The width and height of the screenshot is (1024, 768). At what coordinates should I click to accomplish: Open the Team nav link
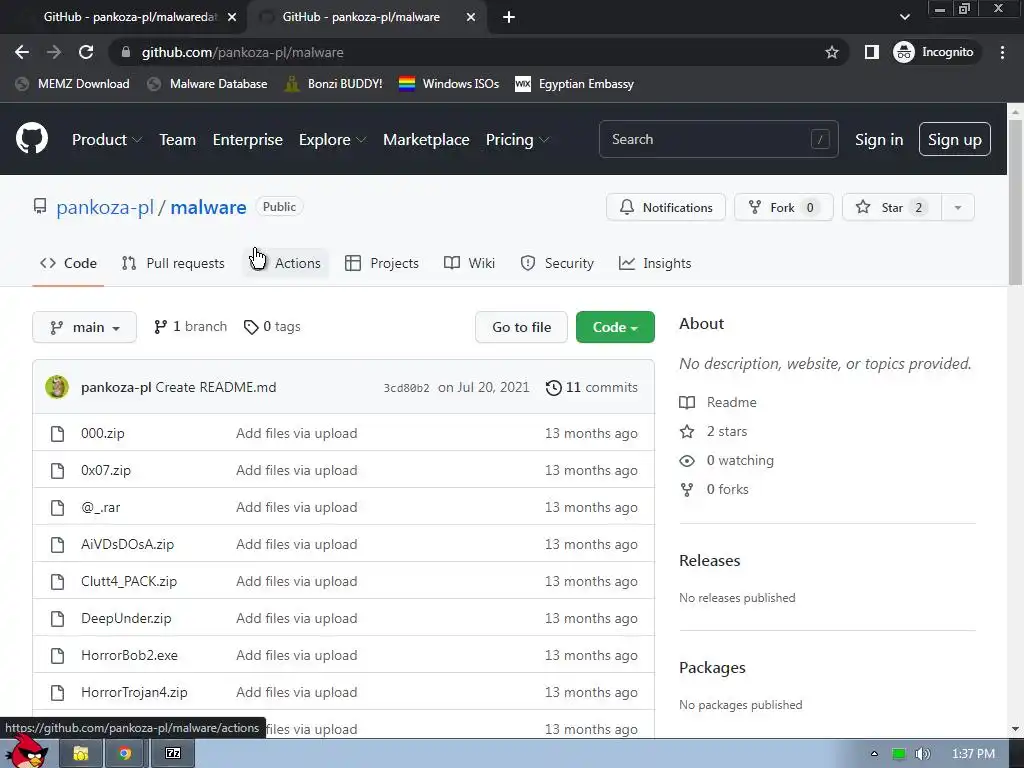click(178, 140)
